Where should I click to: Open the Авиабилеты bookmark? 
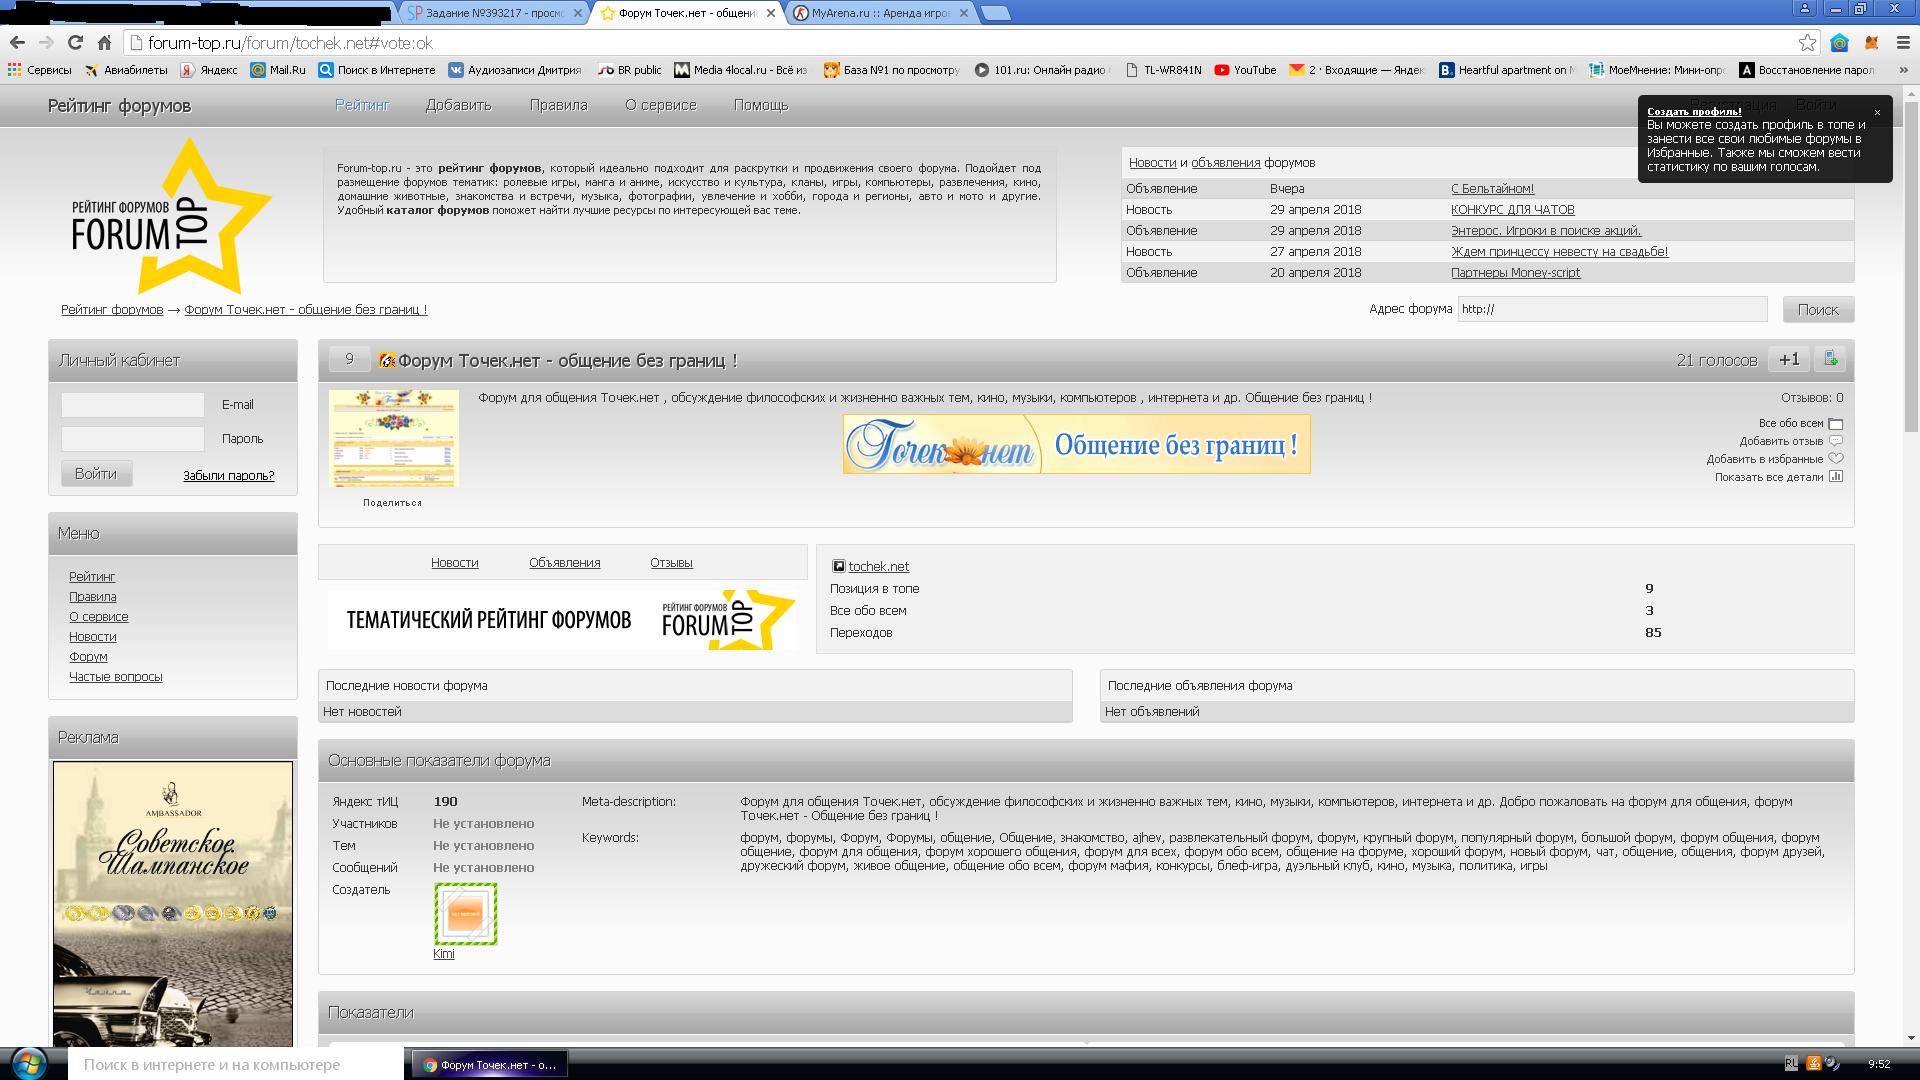(126, 70)
